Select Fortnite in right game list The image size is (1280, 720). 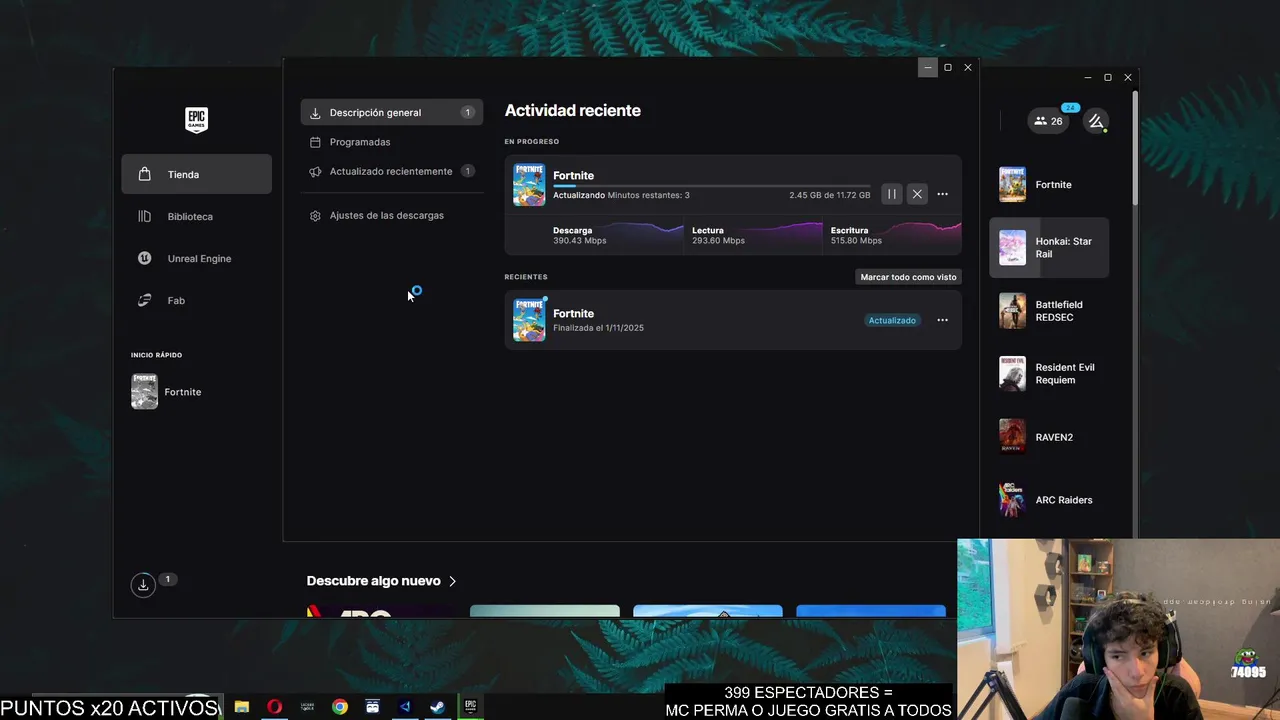tap(1049, 185)
